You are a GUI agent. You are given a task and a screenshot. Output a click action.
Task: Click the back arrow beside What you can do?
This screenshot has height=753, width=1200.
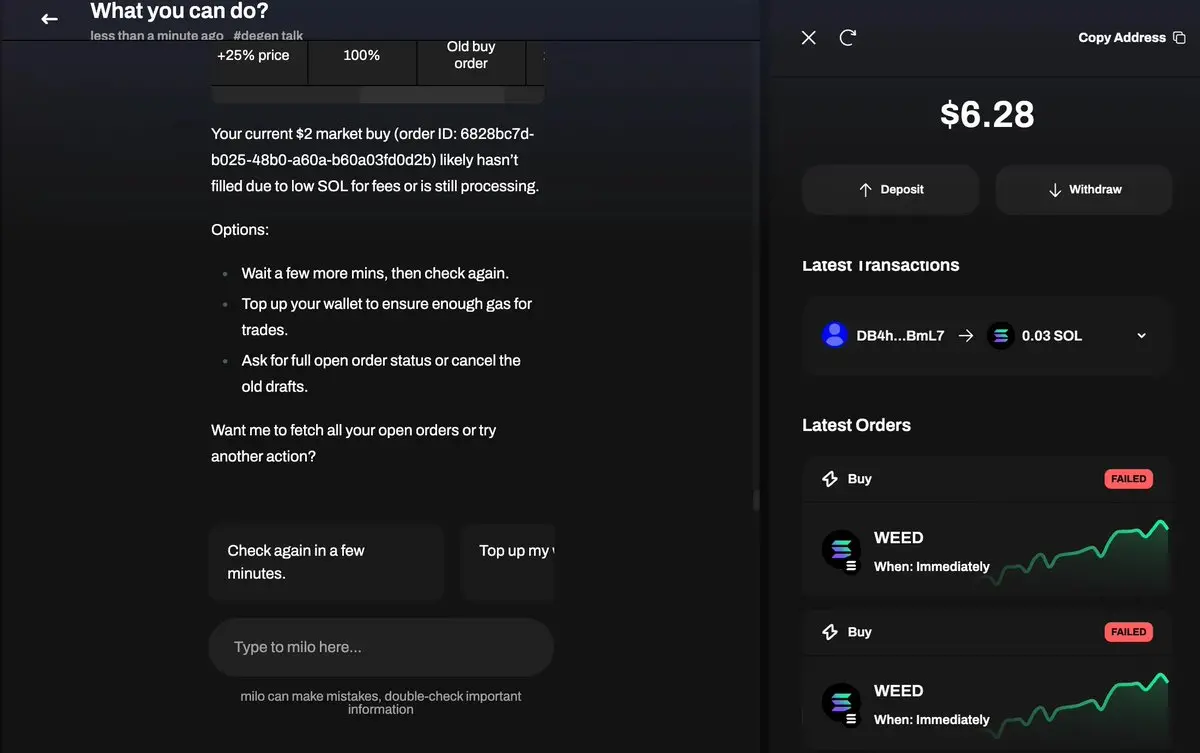pyautogui.click(x=49, y=18)
